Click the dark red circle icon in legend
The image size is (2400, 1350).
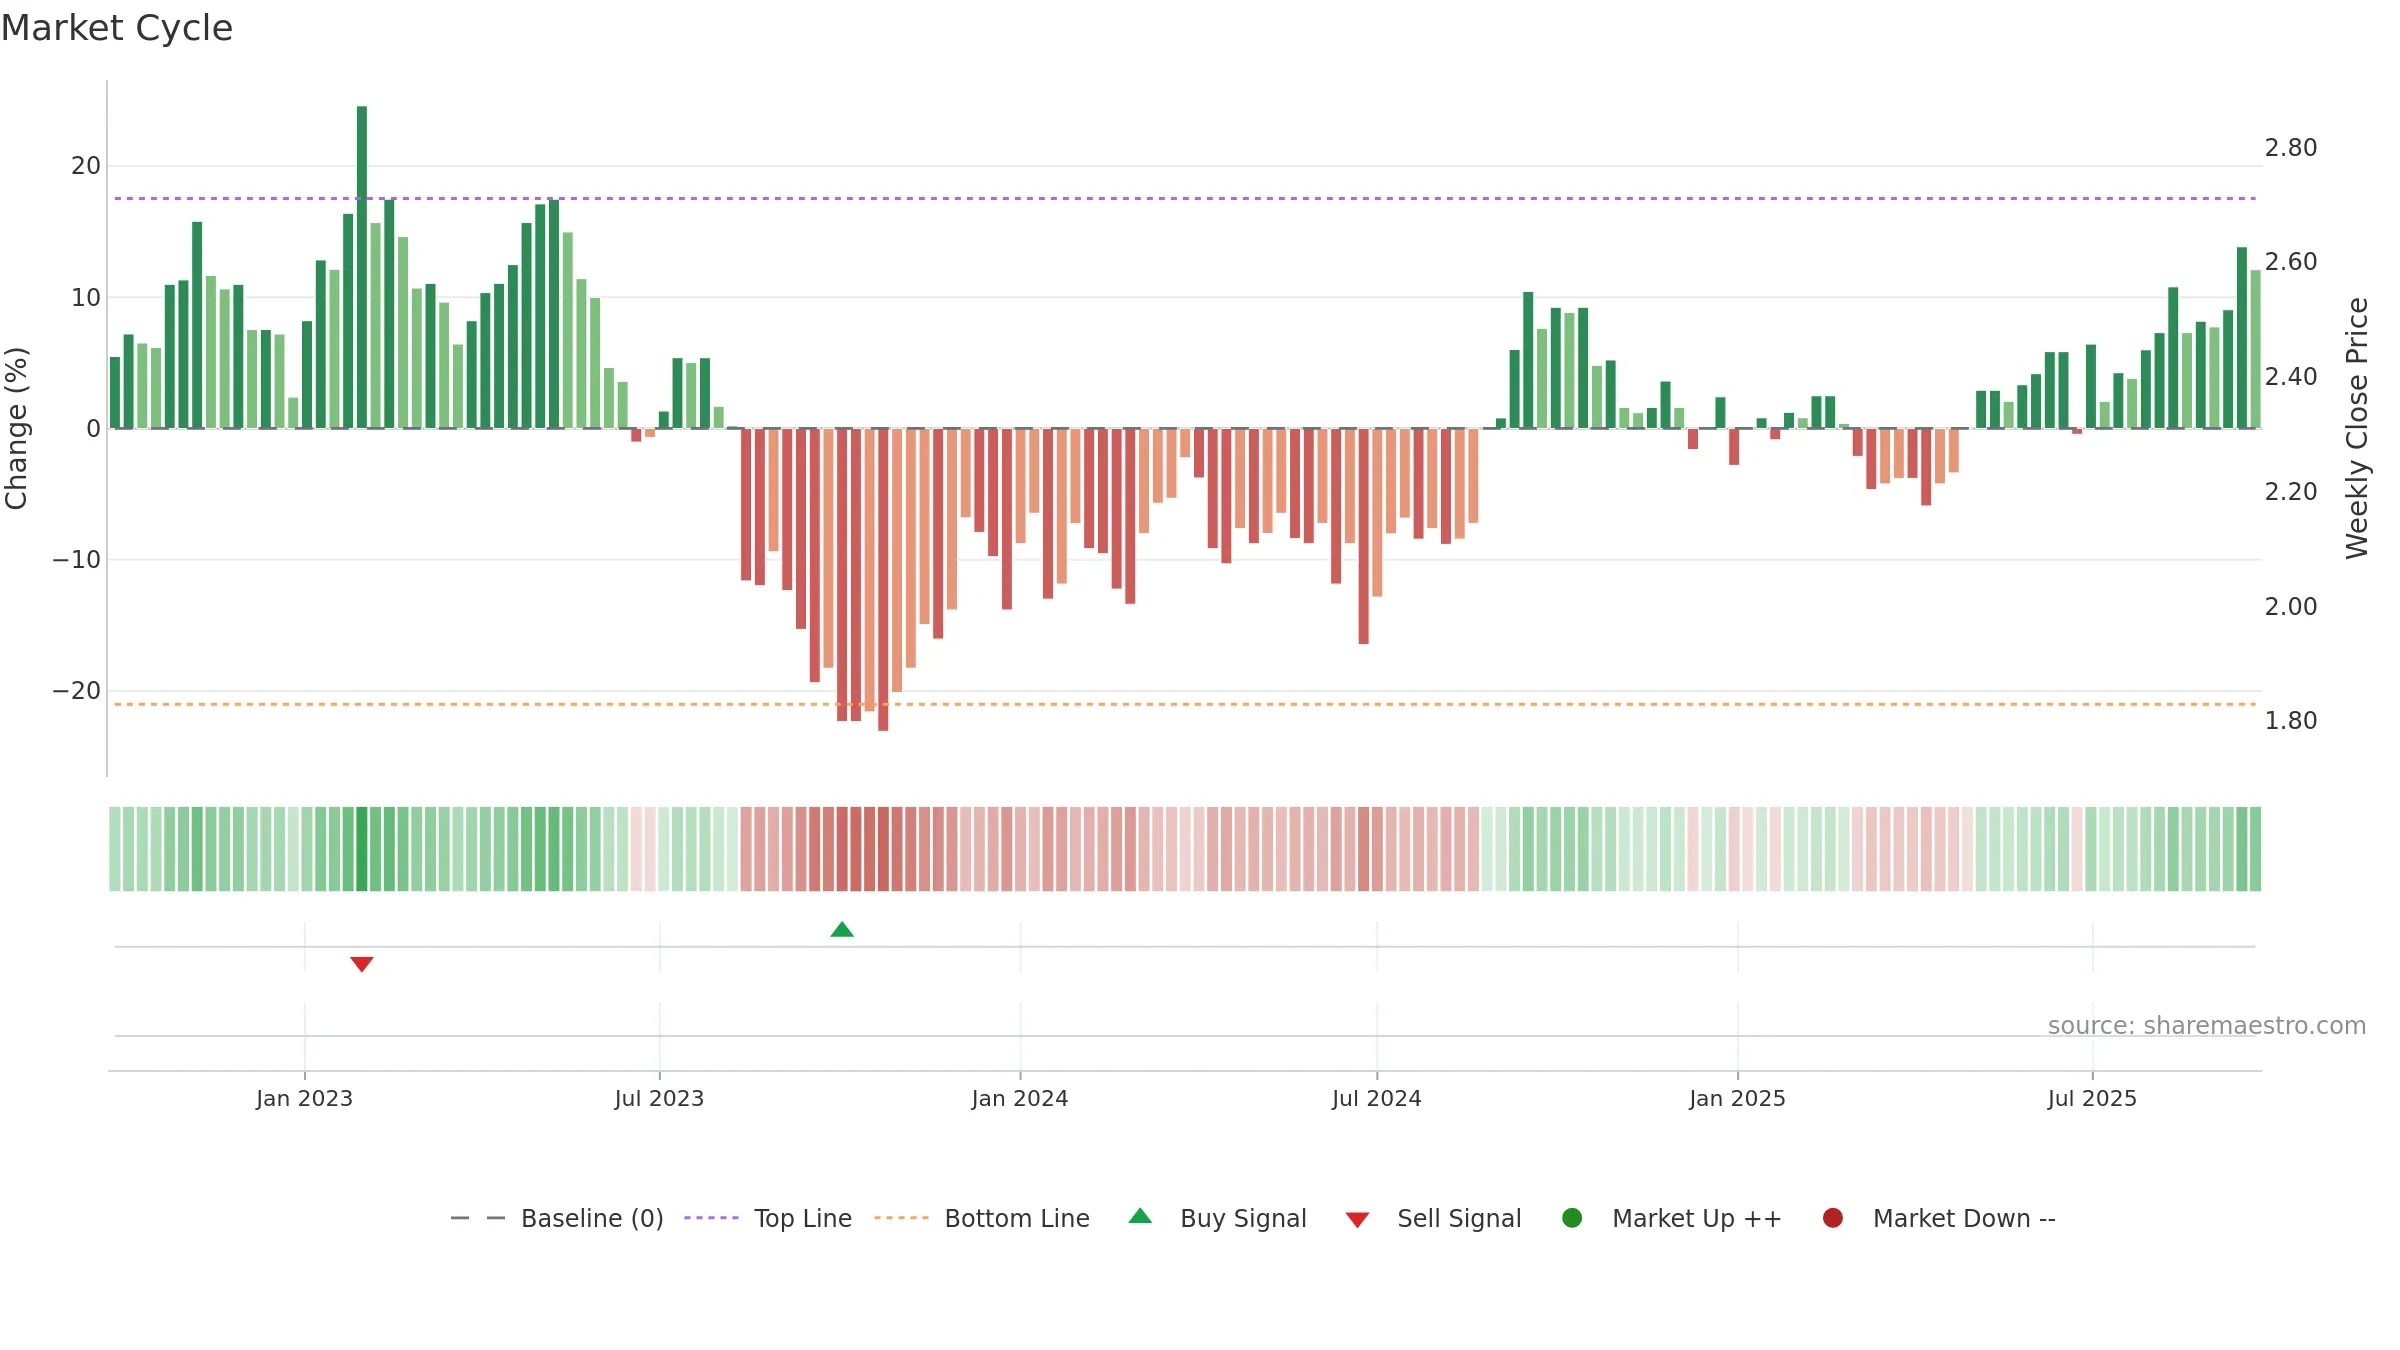[1833, 1218]
